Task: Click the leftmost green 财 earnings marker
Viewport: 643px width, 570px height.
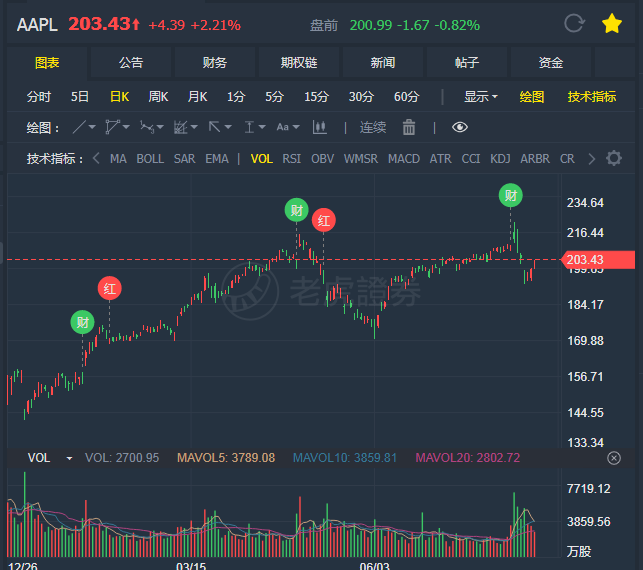Action: click(x=82, y=322)
